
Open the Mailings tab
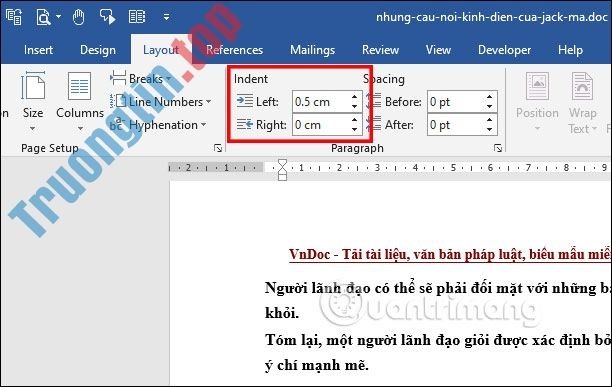tap(312, 50)
